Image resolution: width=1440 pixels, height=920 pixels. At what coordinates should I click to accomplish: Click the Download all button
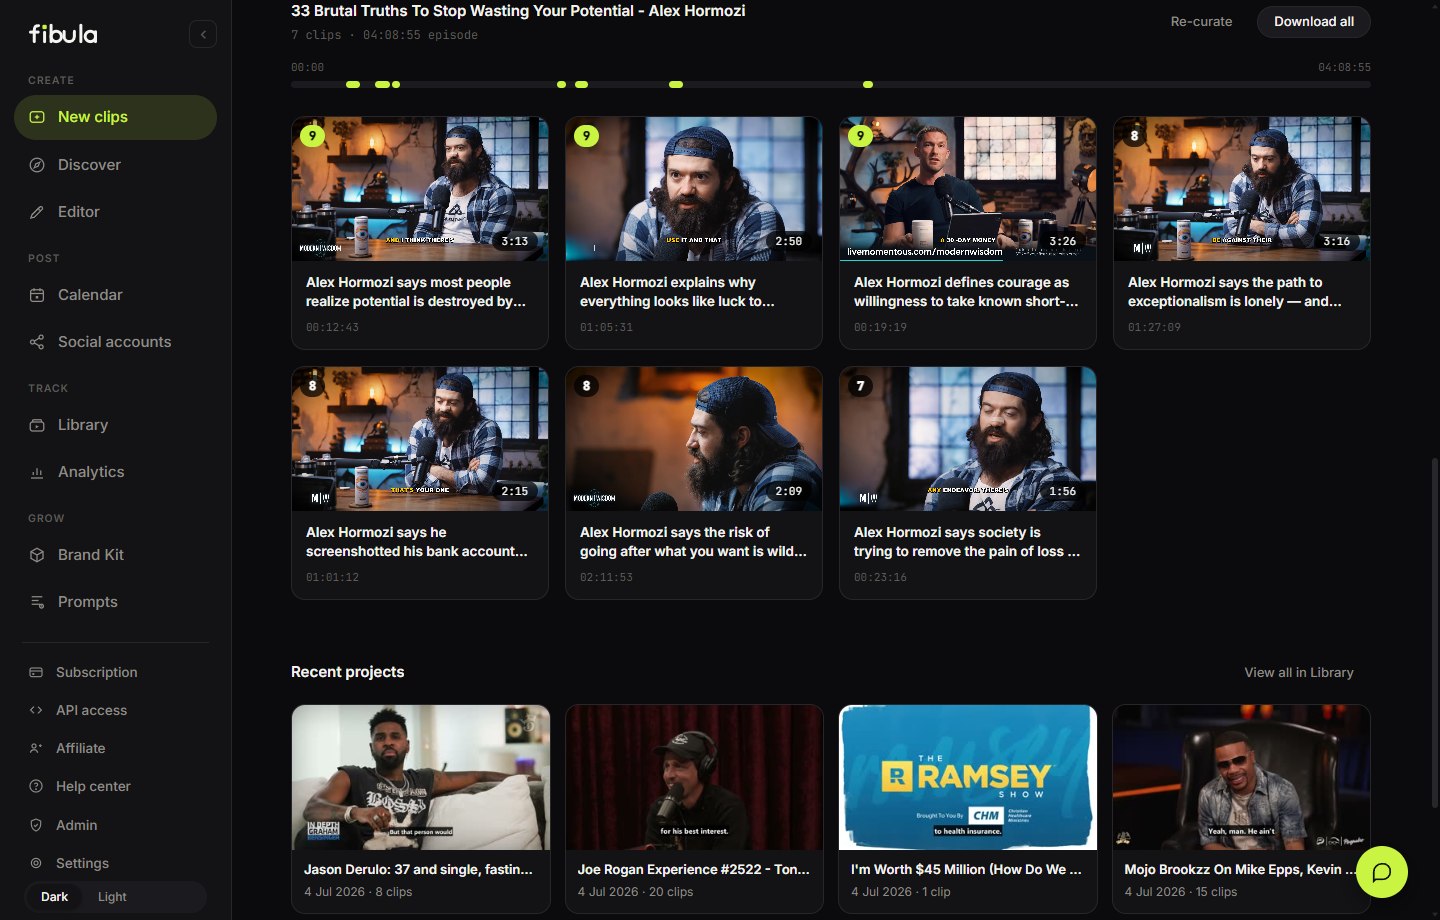click(x=1314, y=22)
